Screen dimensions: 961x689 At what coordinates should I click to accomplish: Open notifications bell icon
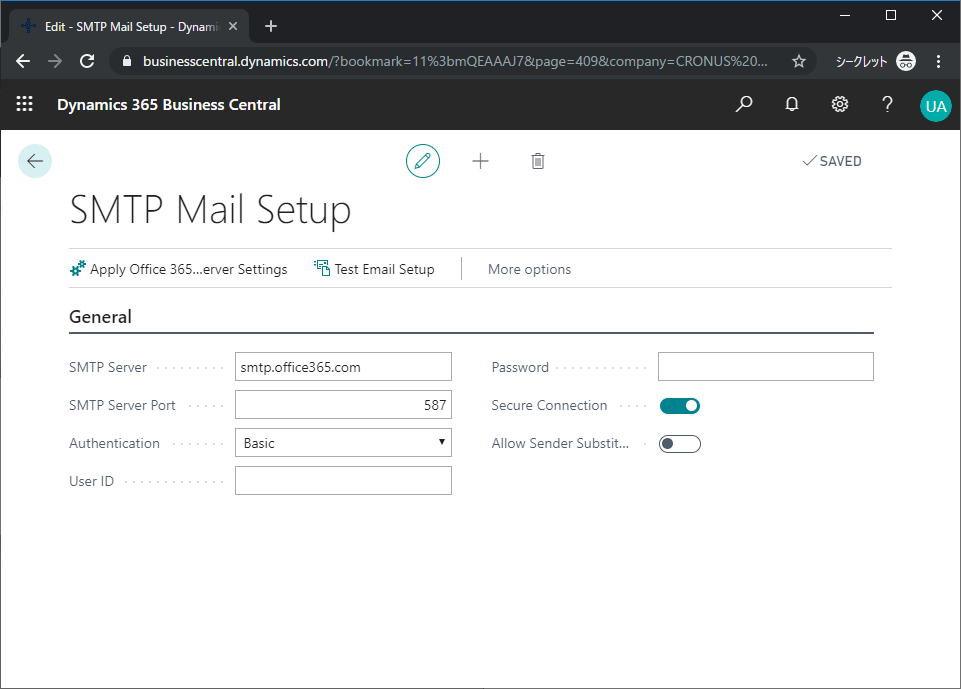coord(792,104)
